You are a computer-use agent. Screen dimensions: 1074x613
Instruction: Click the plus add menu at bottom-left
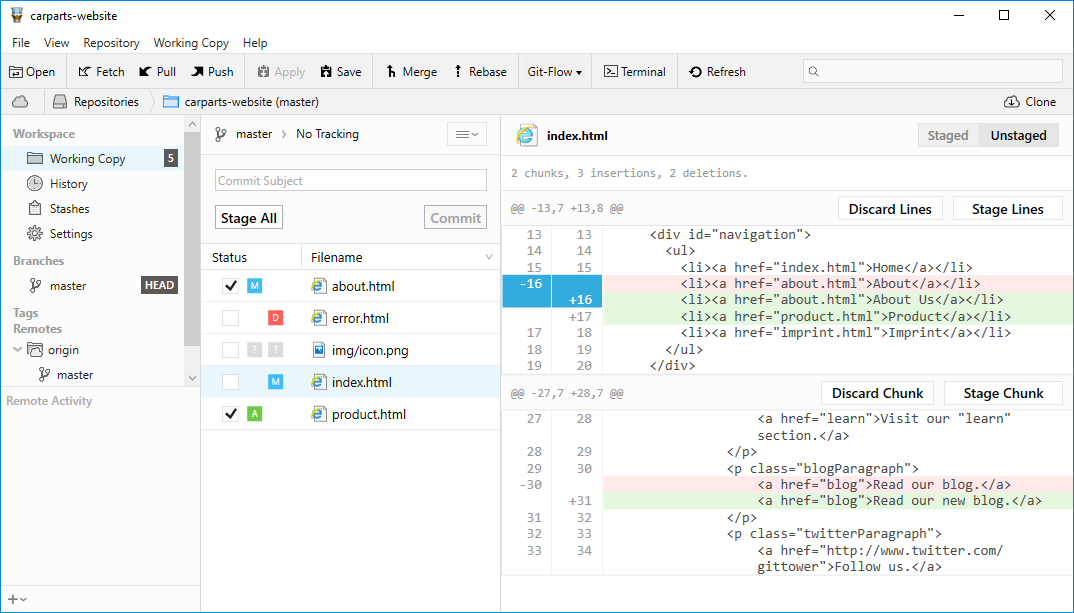pyautogui.click(x=17, y=599)
